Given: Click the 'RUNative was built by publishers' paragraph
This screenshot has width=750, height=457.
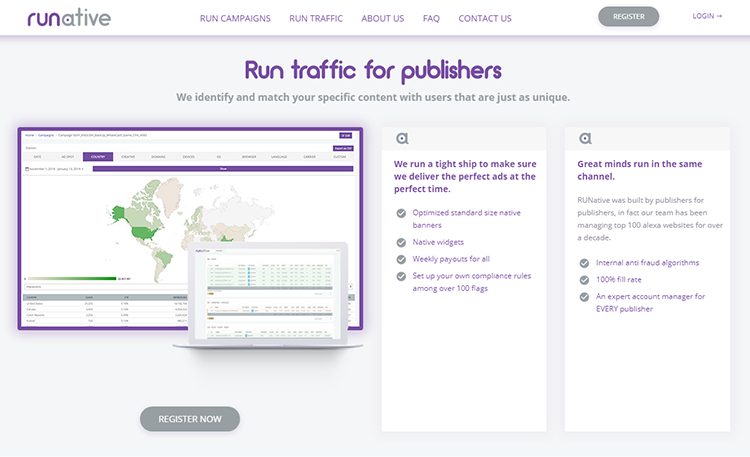Looking at the screenshot, I should tap(650, 219).
